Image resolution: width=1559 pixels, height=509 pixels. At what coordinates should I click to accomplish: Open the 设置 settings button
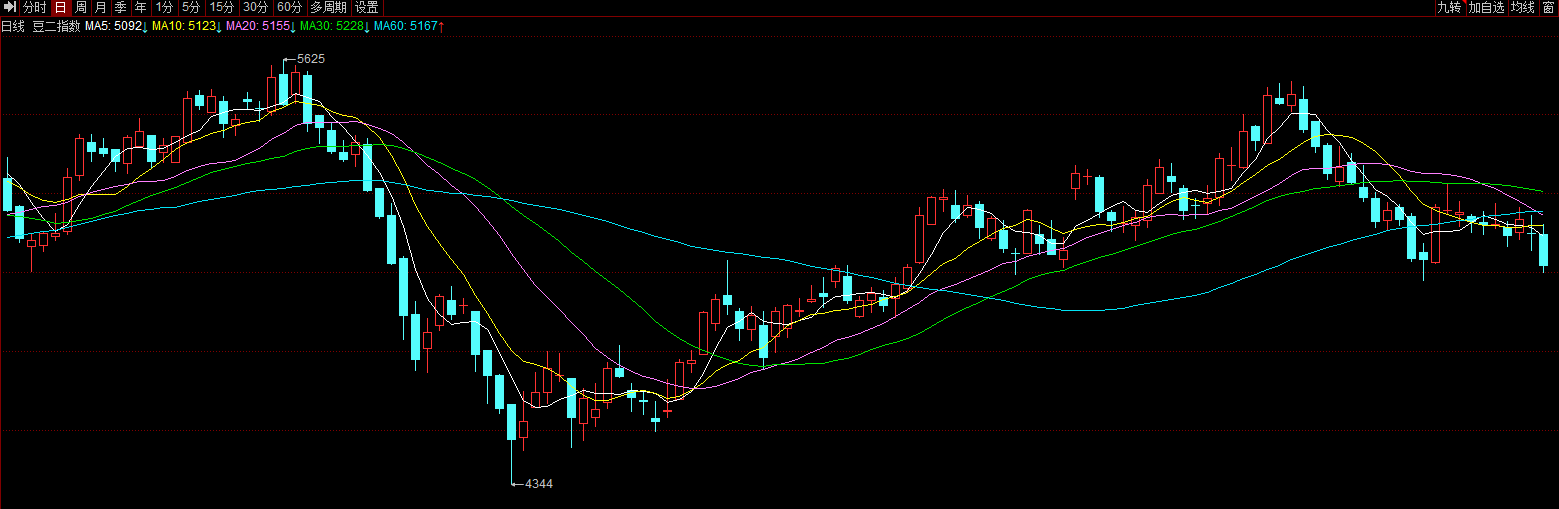point(367,7)
